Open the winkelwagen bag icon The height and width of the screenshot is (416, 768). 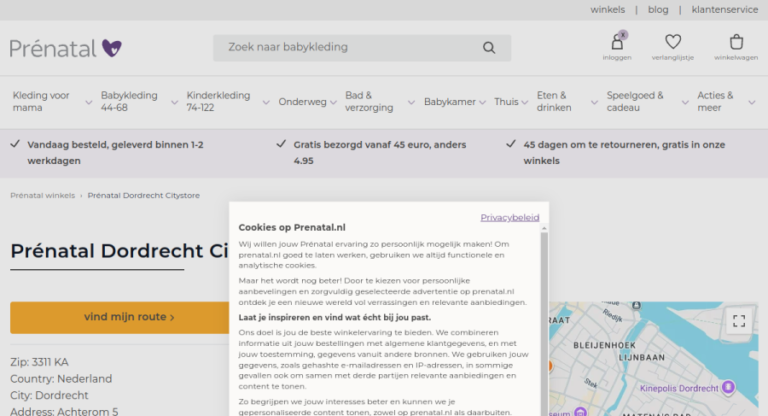[x=736, y=42]
